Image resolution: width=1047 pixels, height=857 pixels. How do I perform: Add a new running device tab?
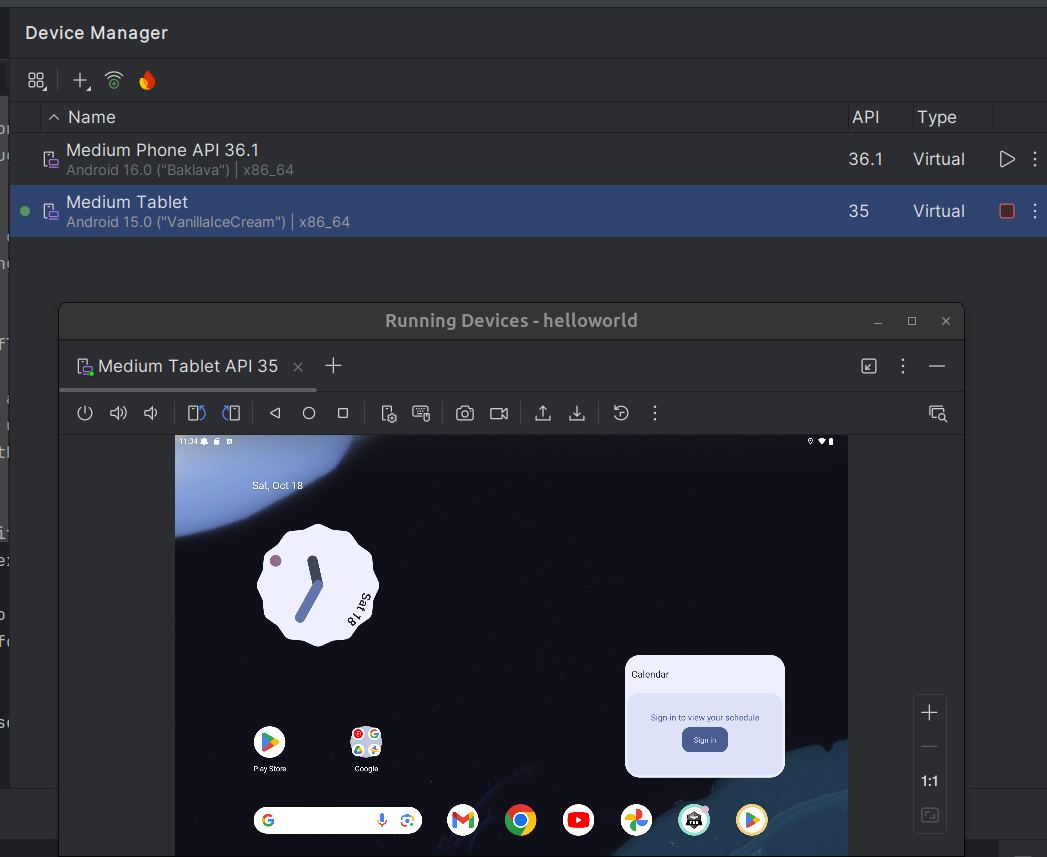point(334,366)
